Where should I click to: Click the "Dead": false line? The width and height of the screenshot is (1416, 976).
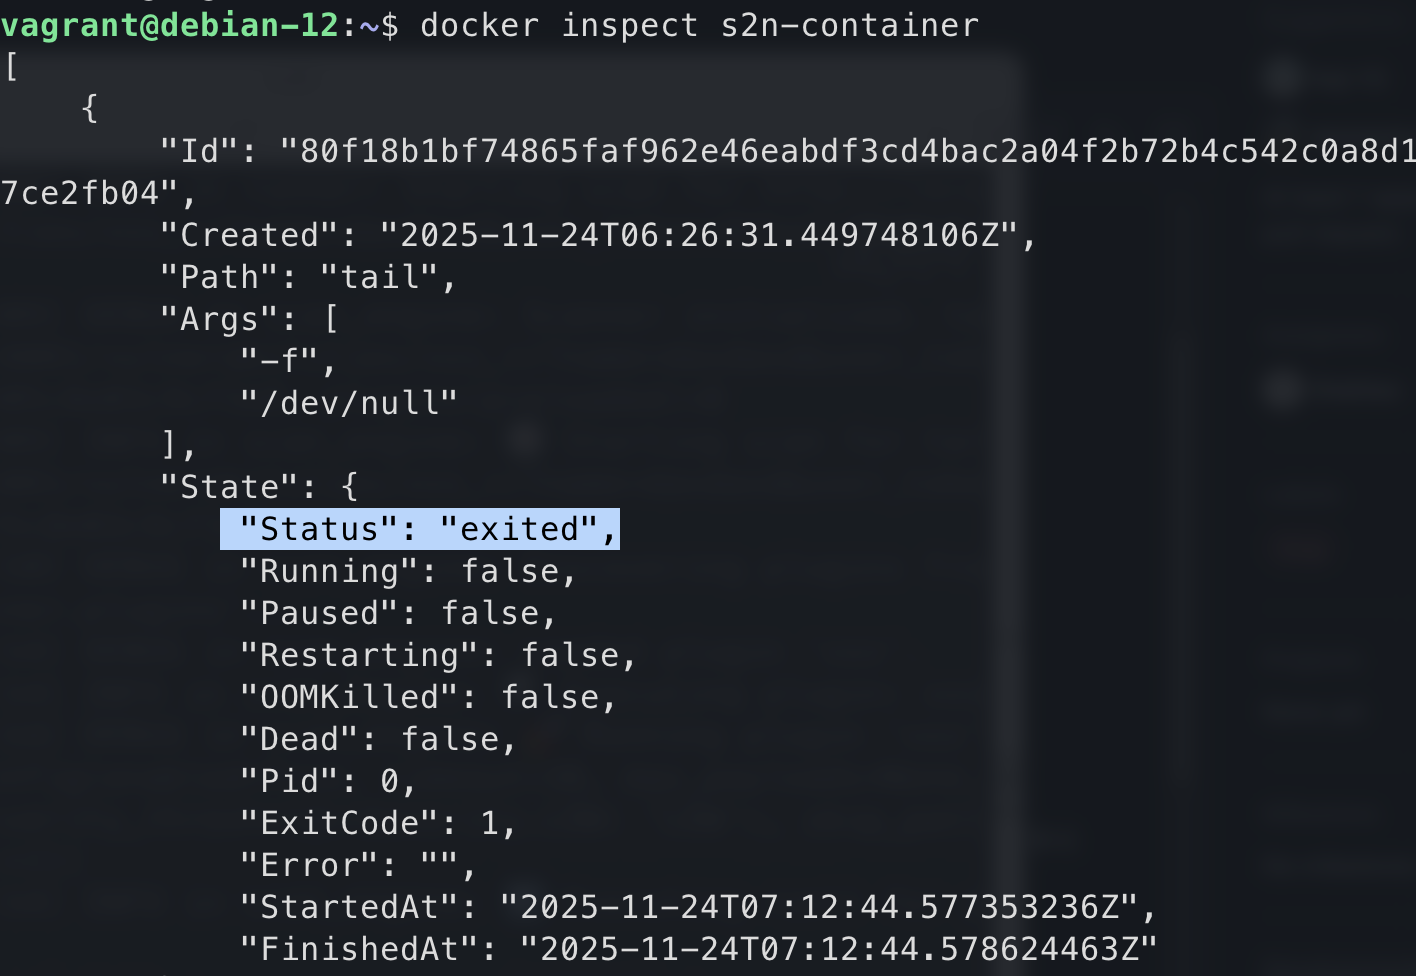coord(378,739)
